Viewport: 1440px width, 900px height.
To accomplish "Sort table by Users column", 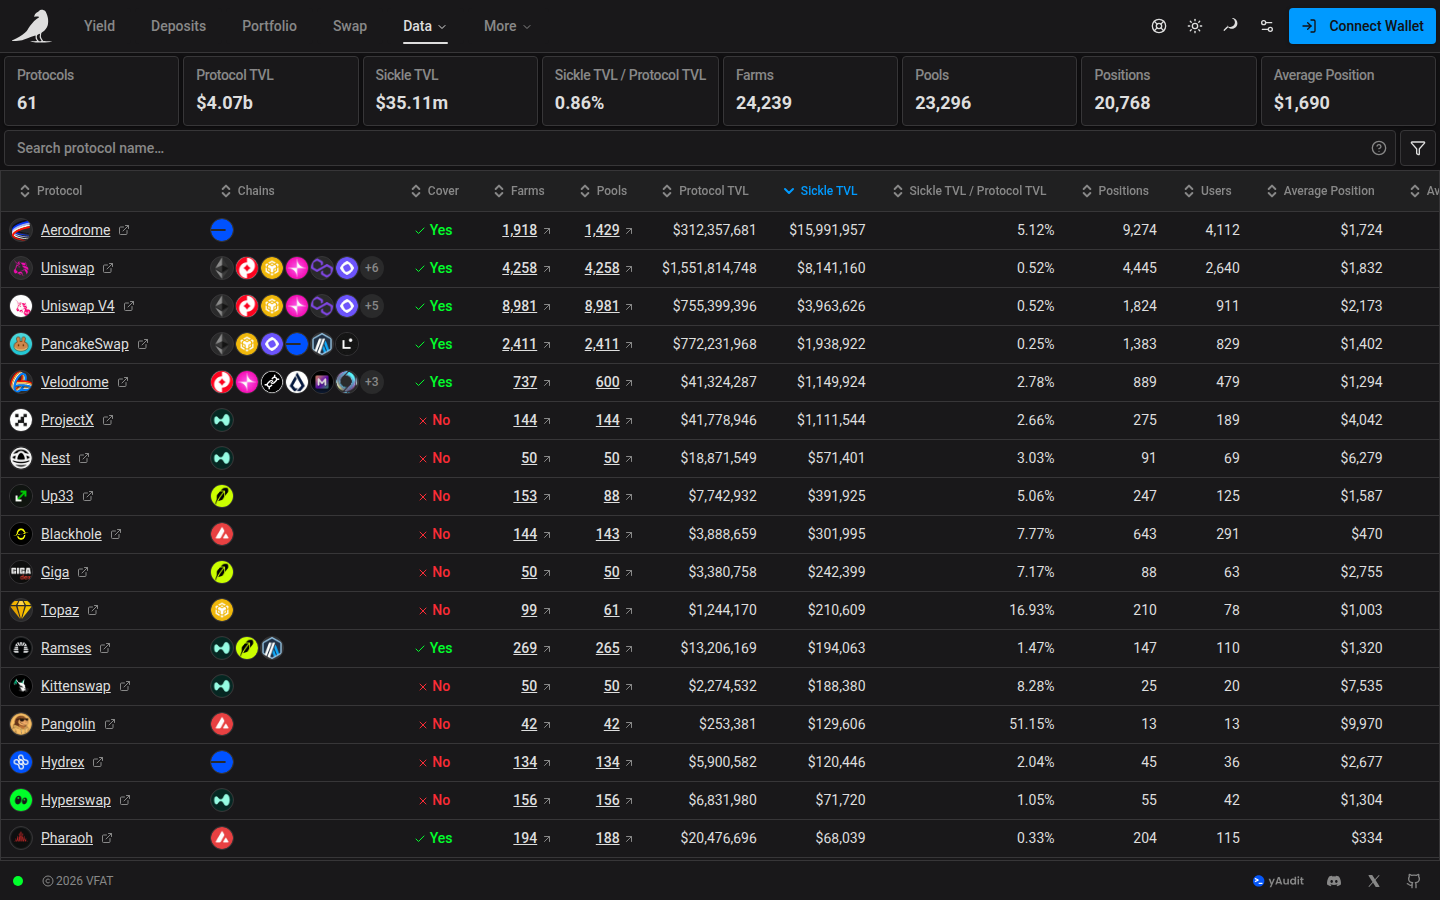I will tap(1207, 191).
